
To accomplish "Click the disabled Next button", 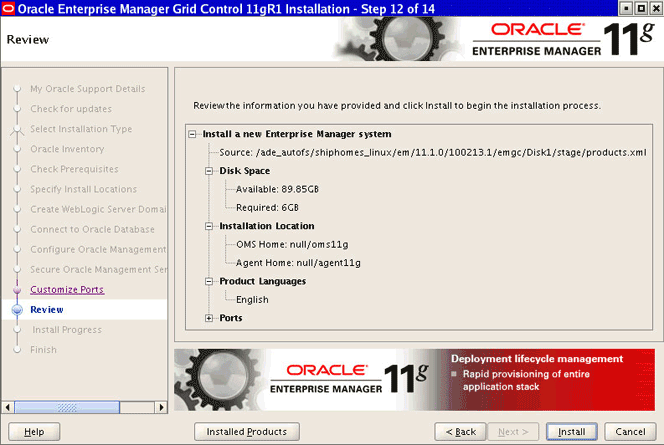I will [x=513, y=432].
